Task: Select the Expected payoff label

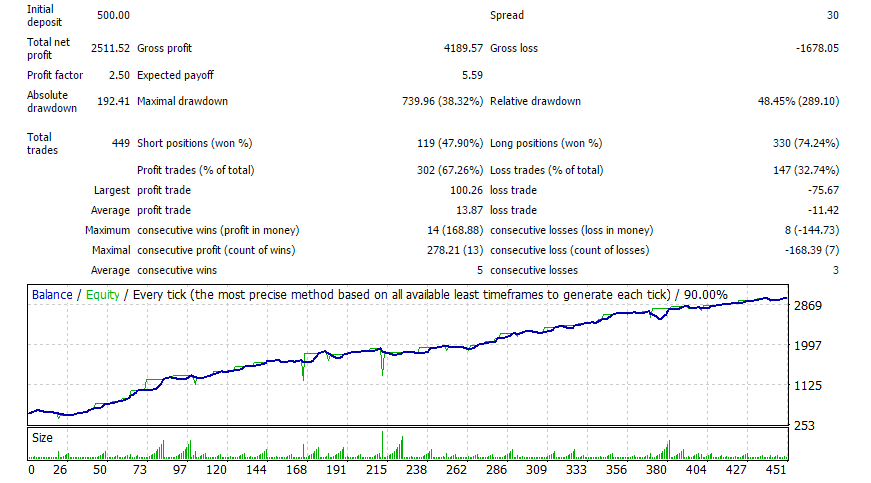Action: 176,75
